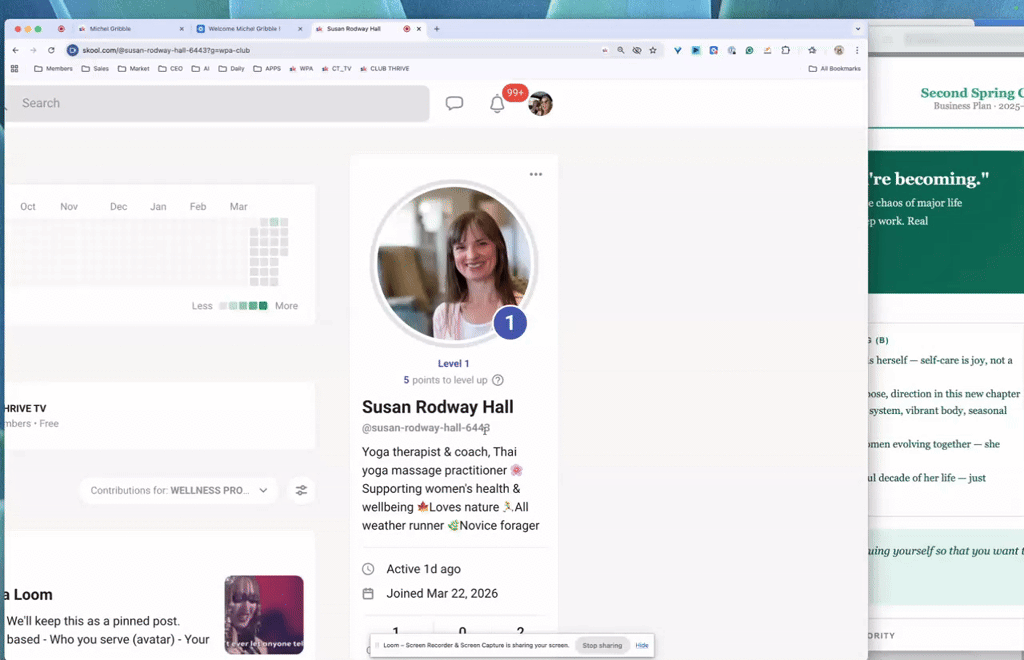The width and height of the screenshot is (1024, 660).
Task: Open the Loom post video thumbnail
Action: [264, 615]
